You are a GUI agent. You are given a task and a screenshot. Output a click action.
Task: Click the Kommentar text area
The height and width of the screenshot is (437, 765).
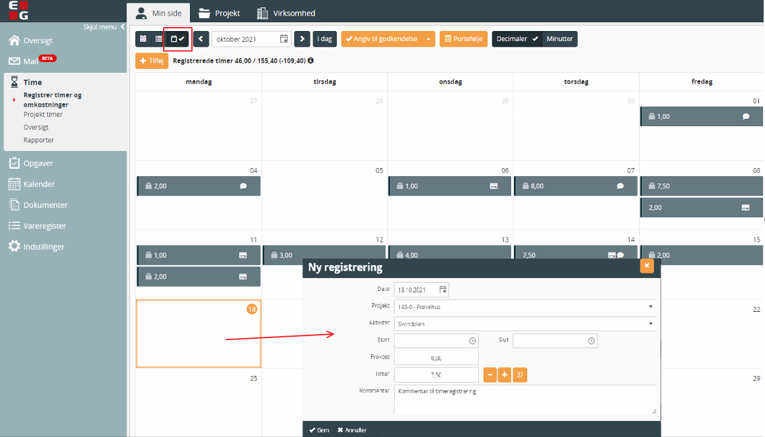pyautogui.click(x=525, y=398)
